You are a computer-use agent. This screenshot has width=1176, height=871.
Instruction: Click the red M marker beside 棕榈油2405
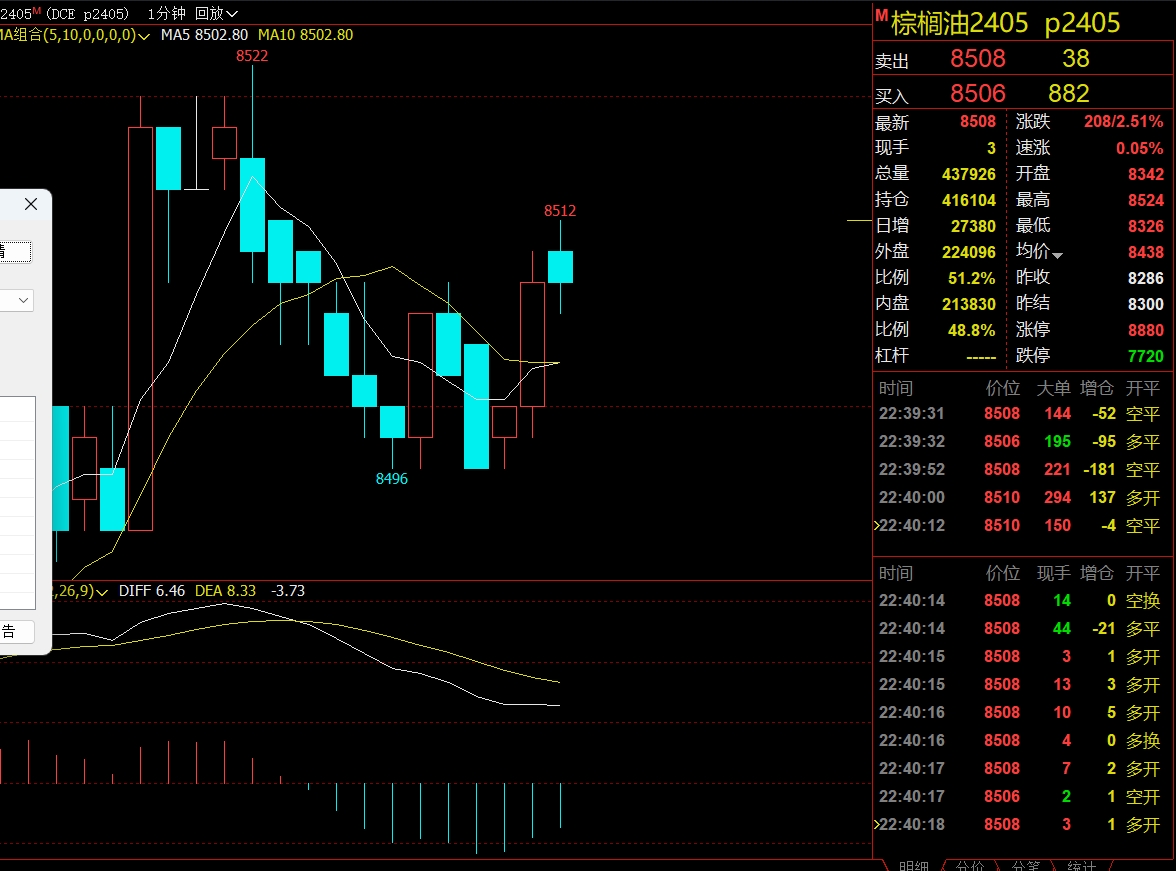(881, 15)
